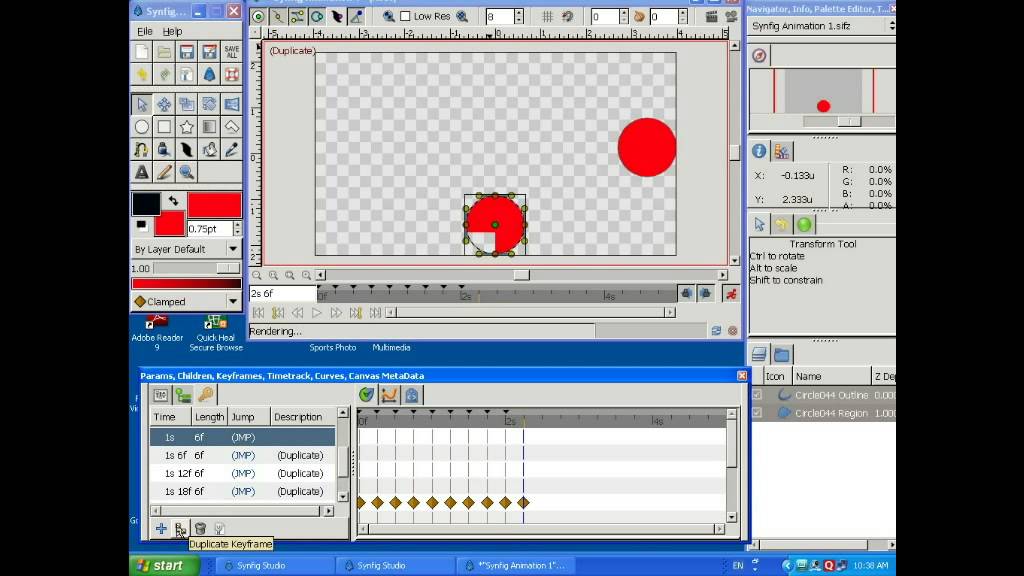Select the Draw pencil tool
The height and width of the screenshot is (576, 1024).
tap(164, 172)
